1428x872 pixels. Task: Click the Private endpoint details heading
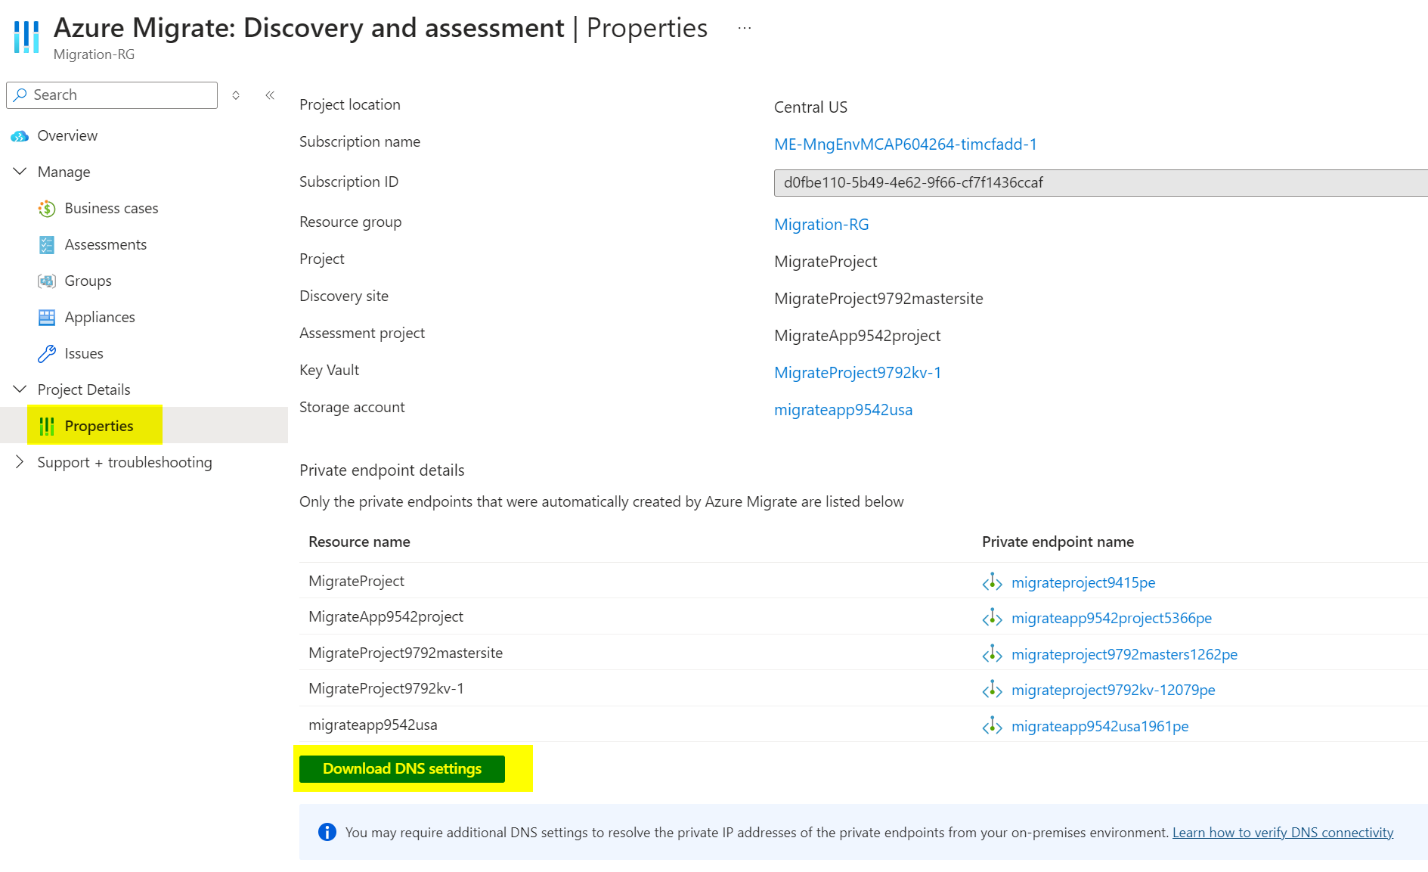[382, 471]
